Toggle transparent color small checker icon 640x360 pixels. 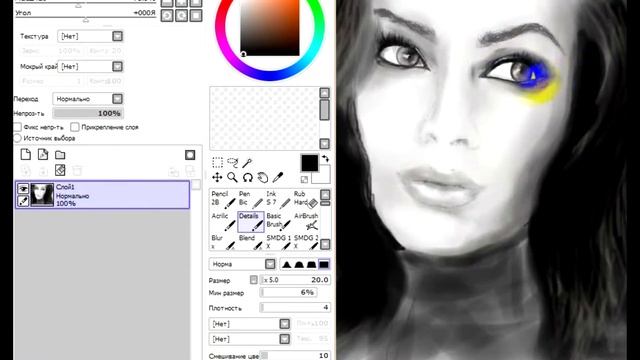304,179
